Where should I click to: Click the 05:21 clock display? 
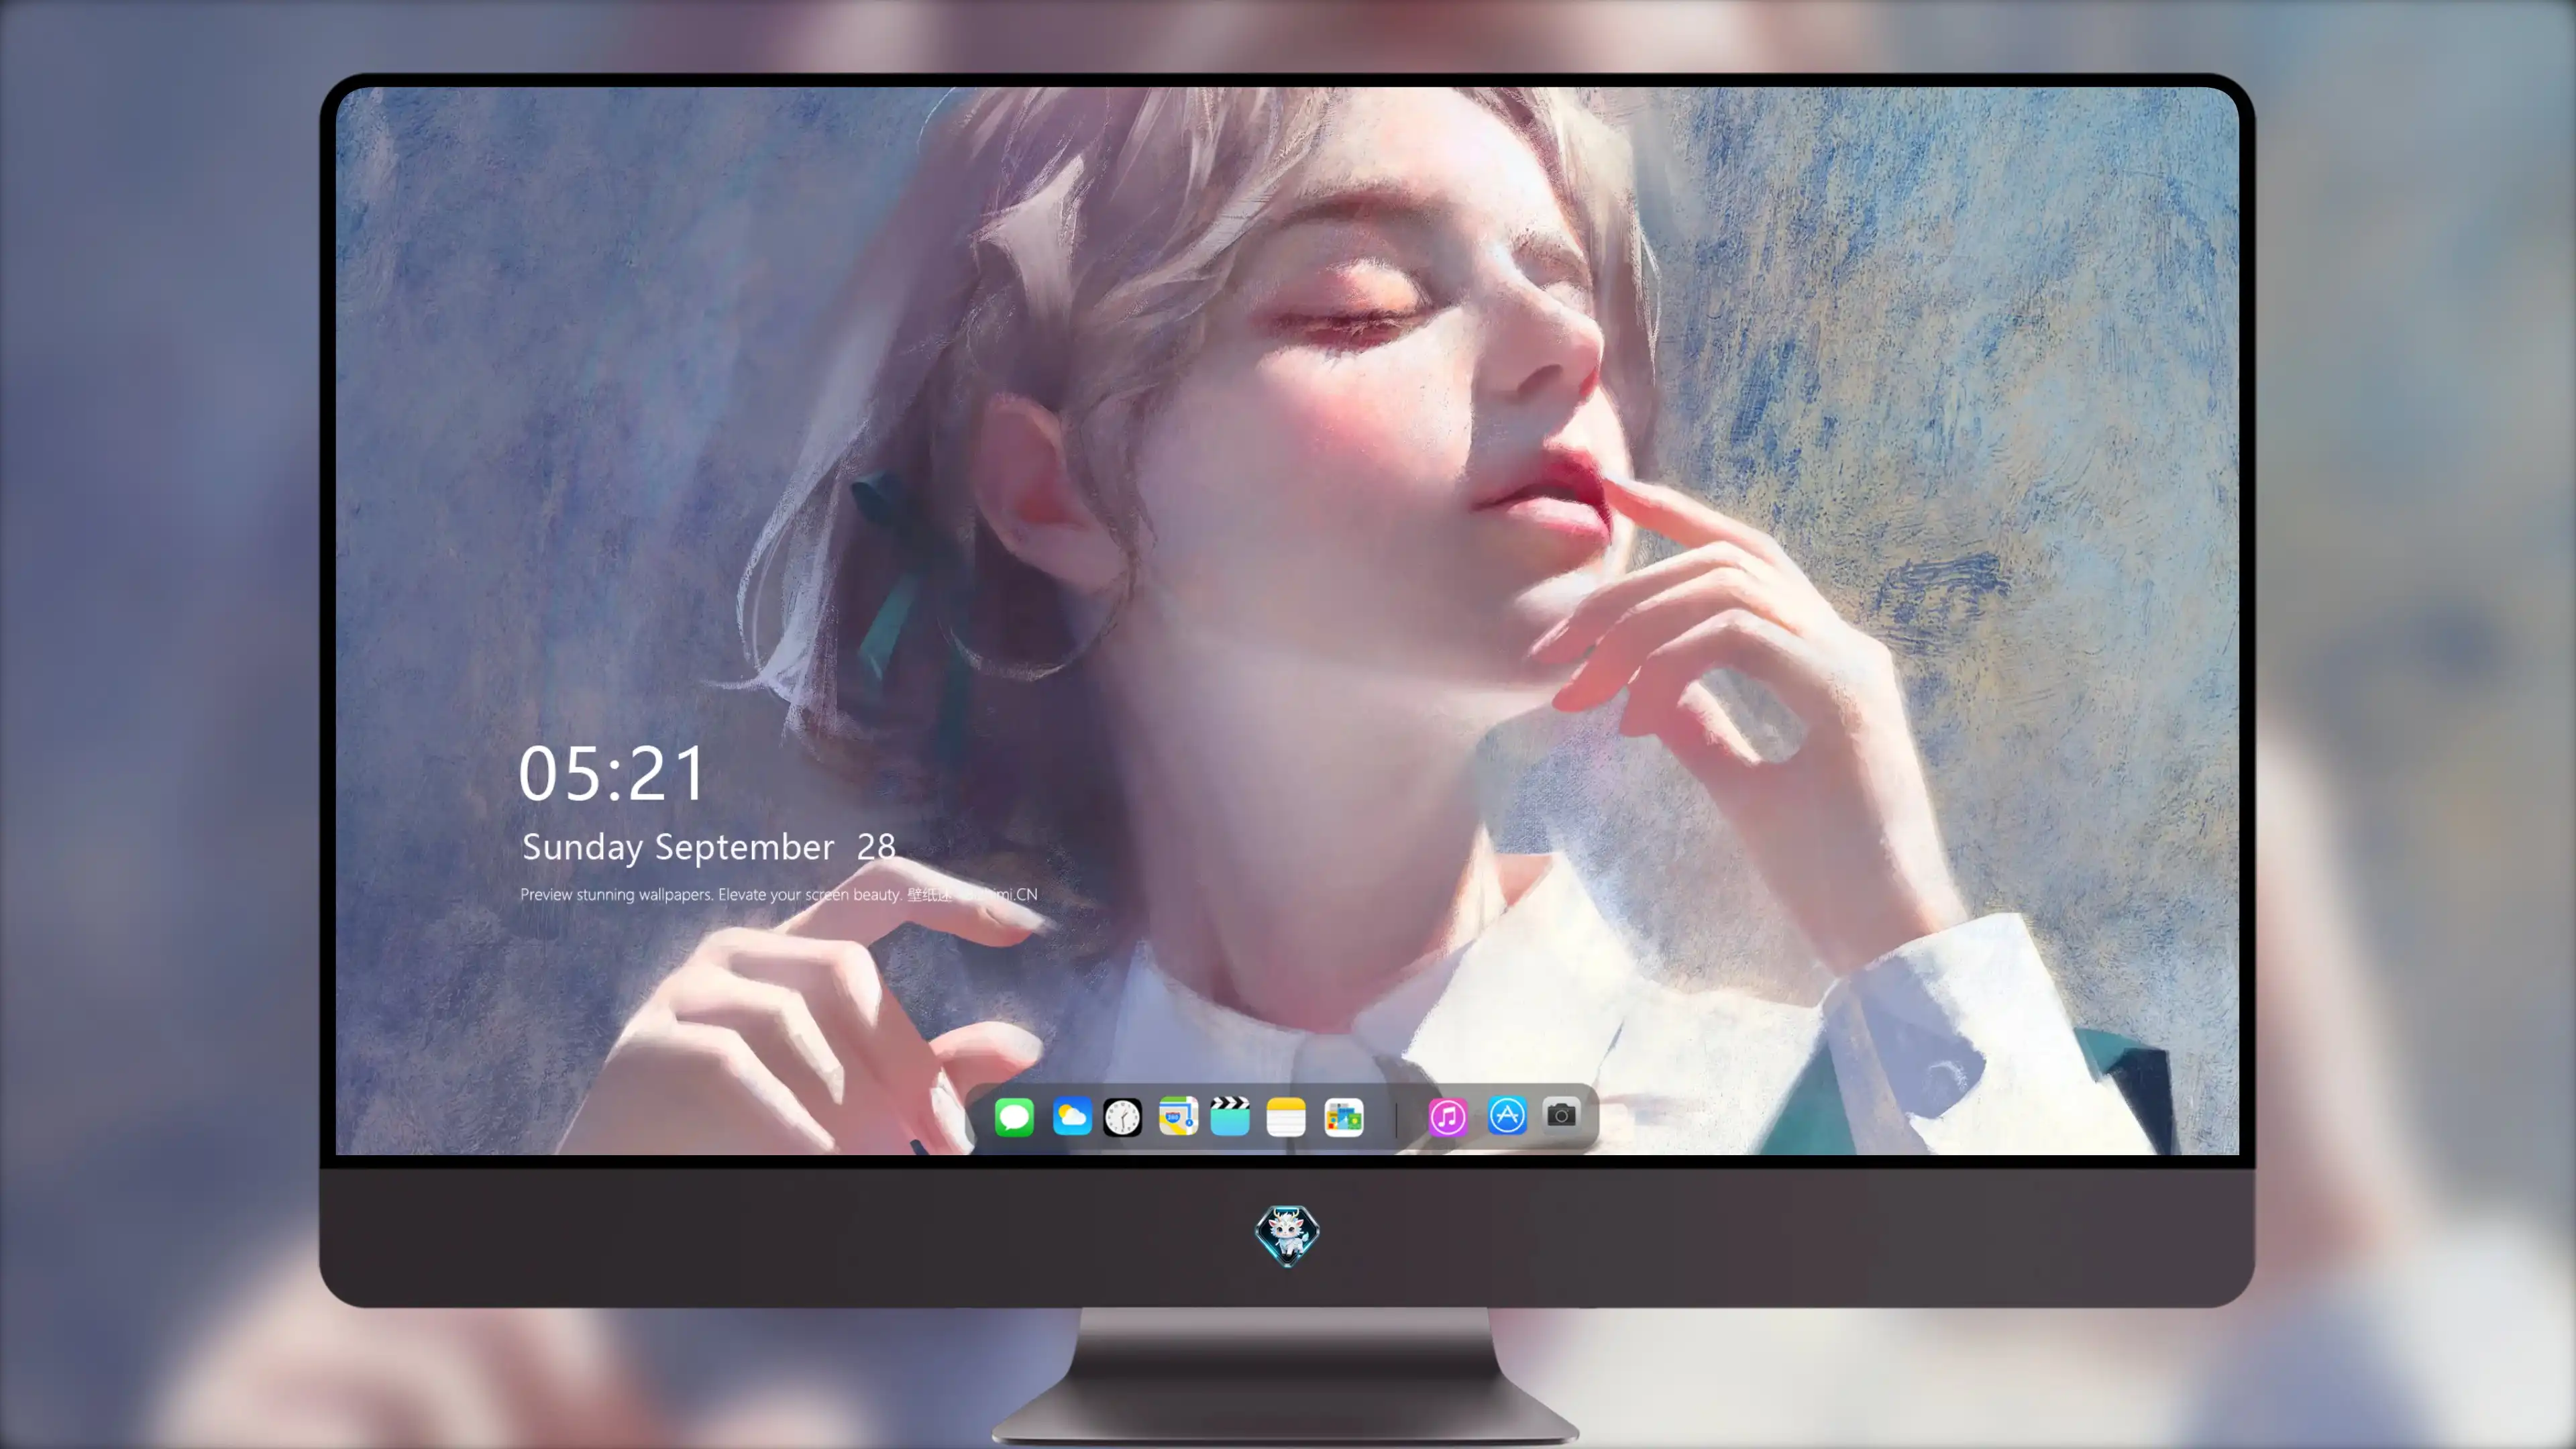[x=612, y=774]
